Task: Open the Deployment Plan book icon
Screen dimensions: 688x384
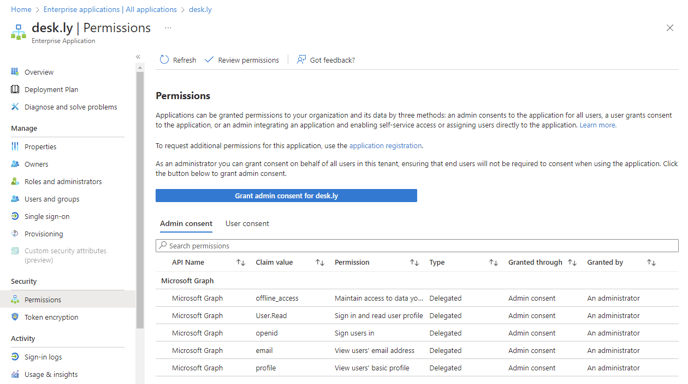Action: point(15,89)
